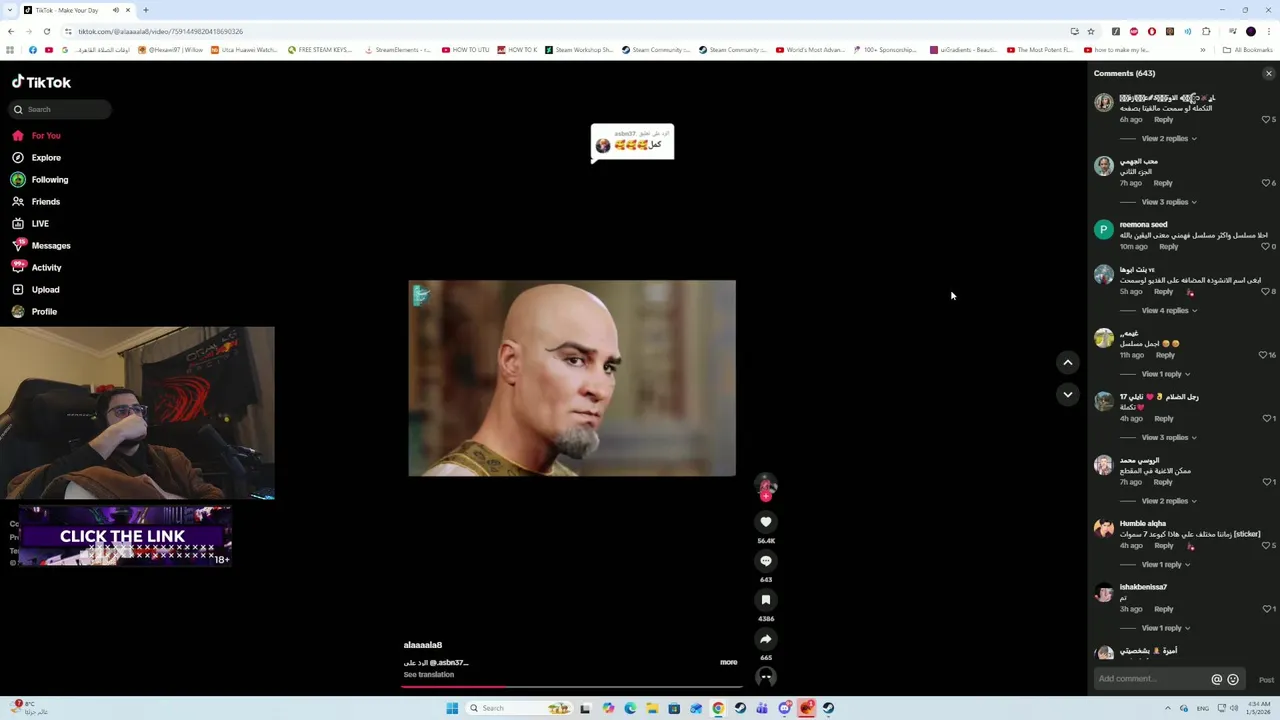This screenshot has width=1280, height=720.
Task: Open reemona seed's green avatar
Action: point(1104,230)
